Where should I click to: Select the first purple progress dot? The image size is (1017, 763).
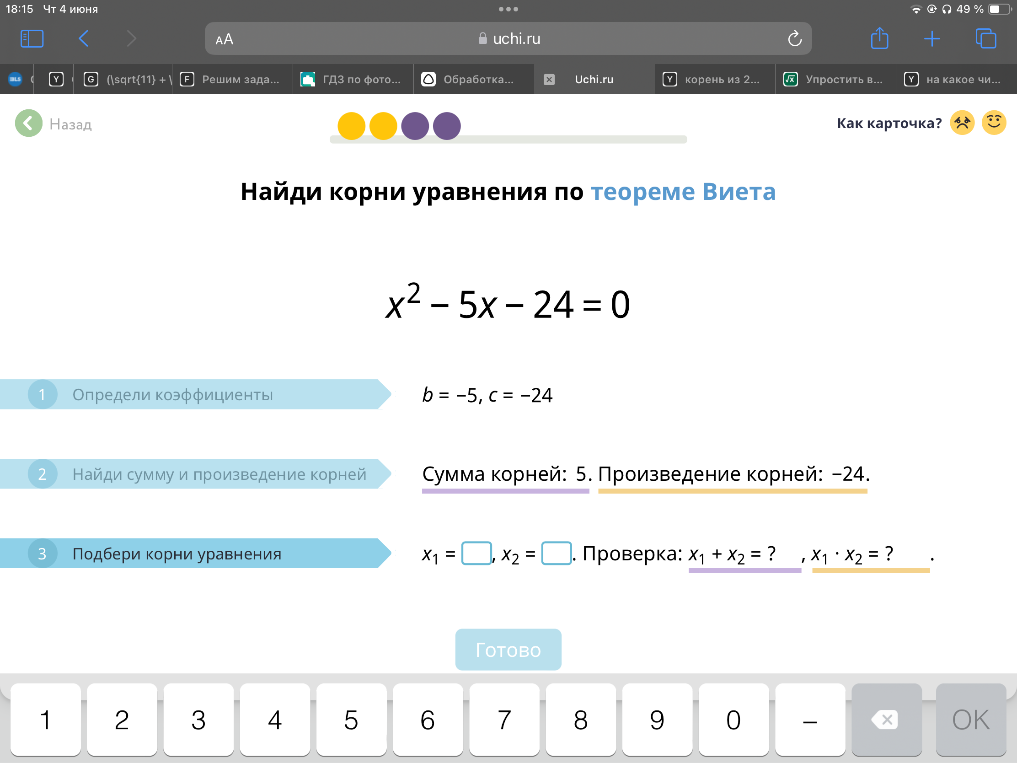click(415, 126)
